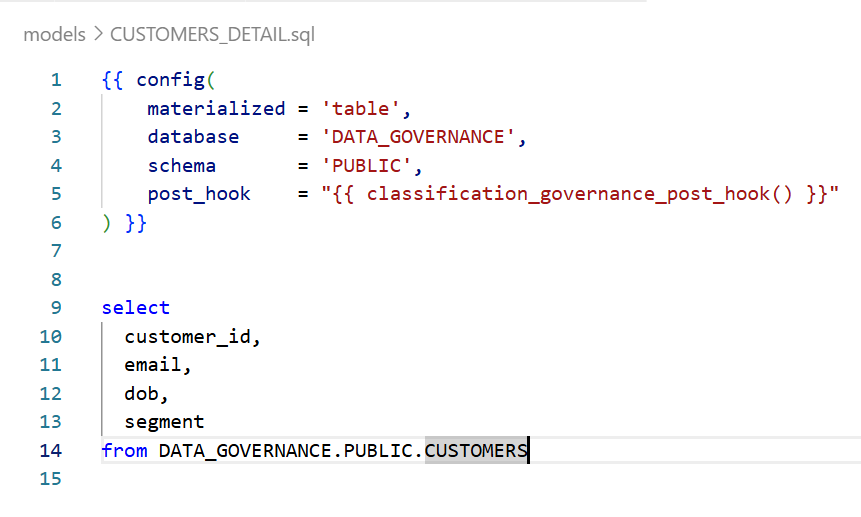Click the 'select' keyword on line 9

coord(136,308)
